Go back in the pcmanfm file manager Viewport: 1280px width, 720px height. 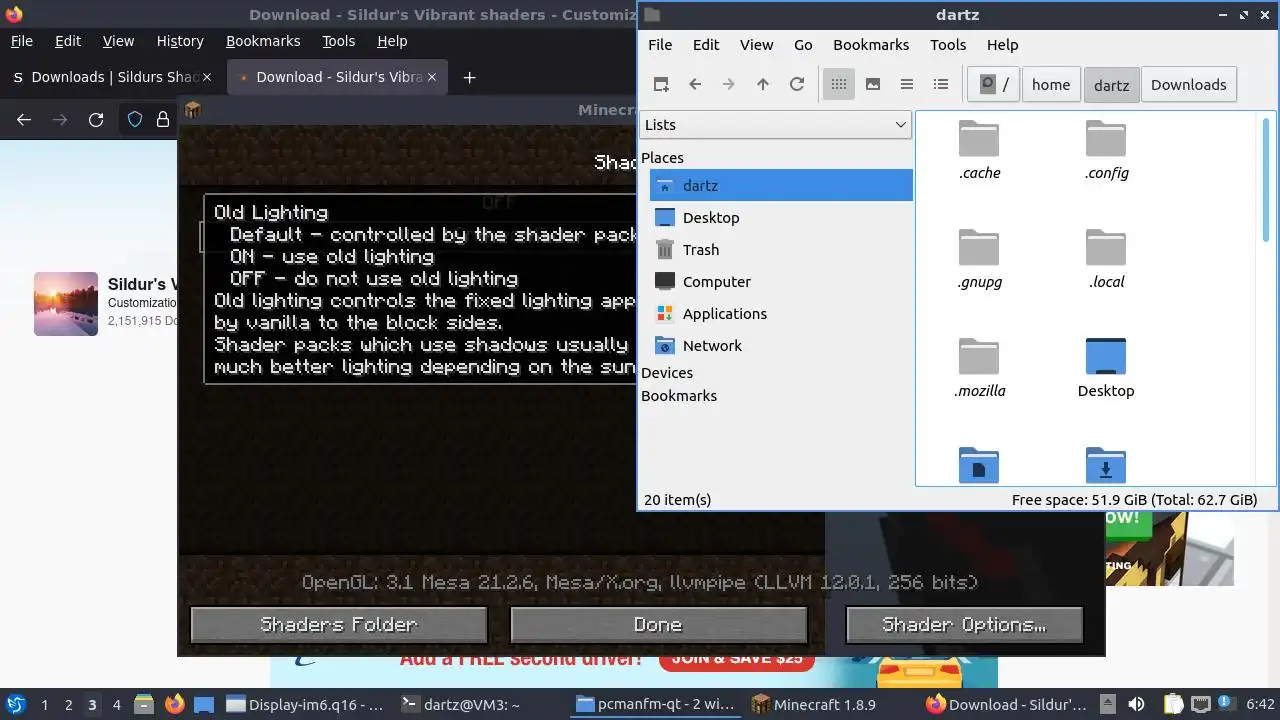695,85
